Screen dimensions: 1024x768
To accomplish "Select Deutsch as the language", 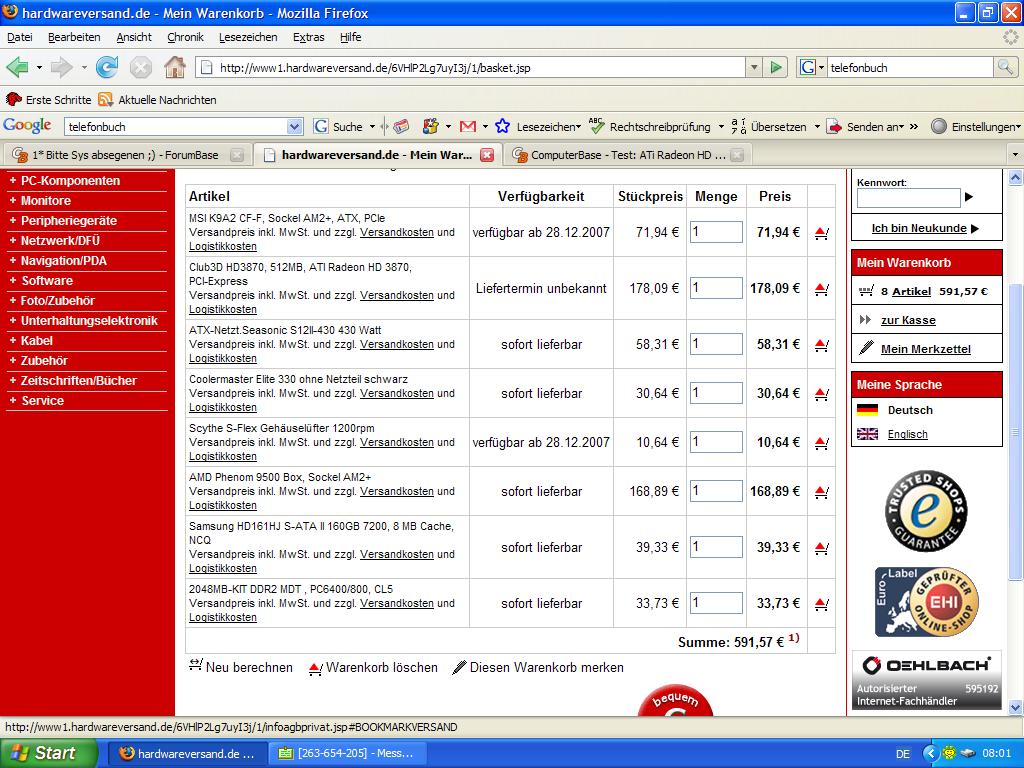I will click(x=910, y=410).
